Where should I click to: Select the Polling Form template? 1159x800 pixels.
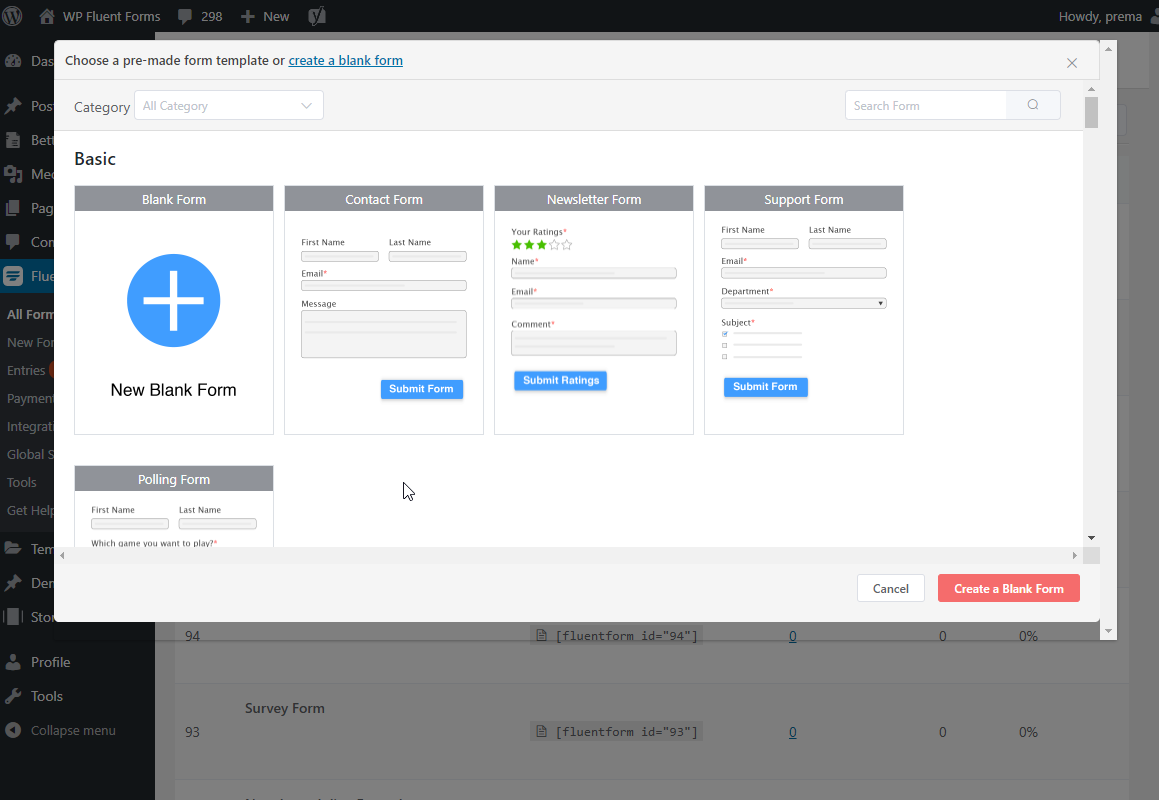(x=174, y=506)
